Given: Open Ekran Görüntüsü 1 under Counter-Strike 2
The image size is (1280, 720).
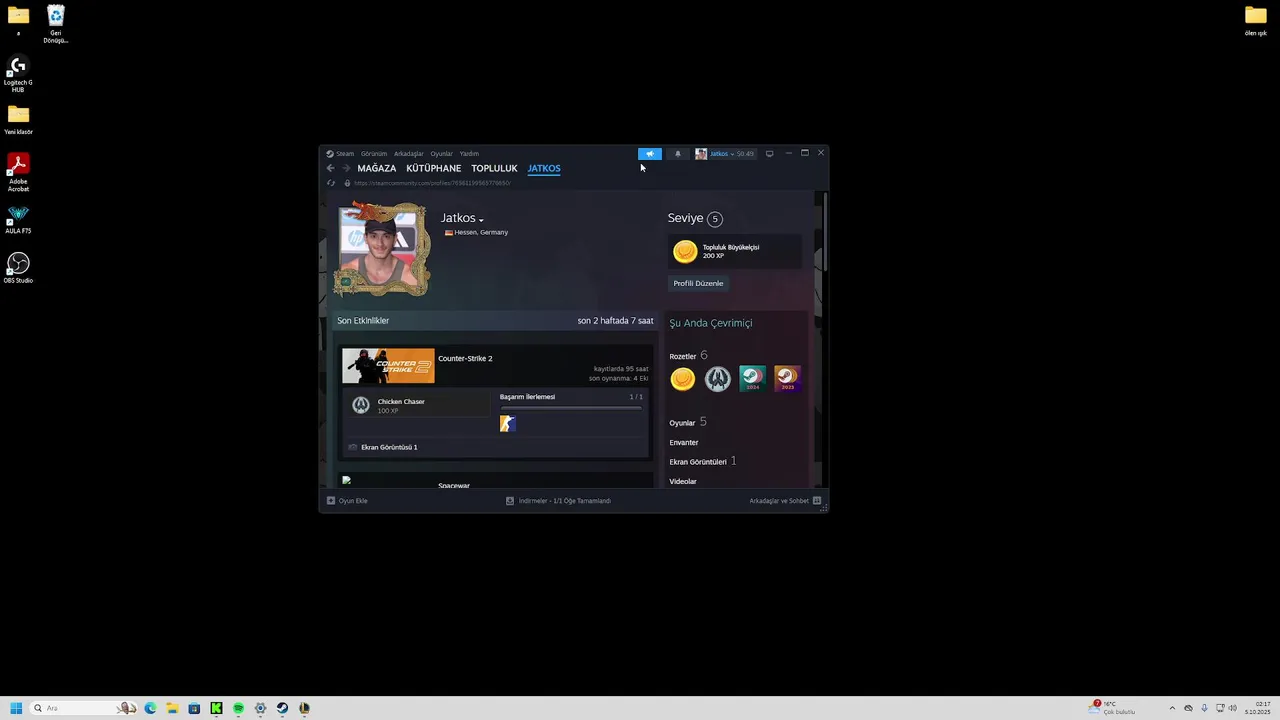Looking at the screenshot, I should coord(389,447).
